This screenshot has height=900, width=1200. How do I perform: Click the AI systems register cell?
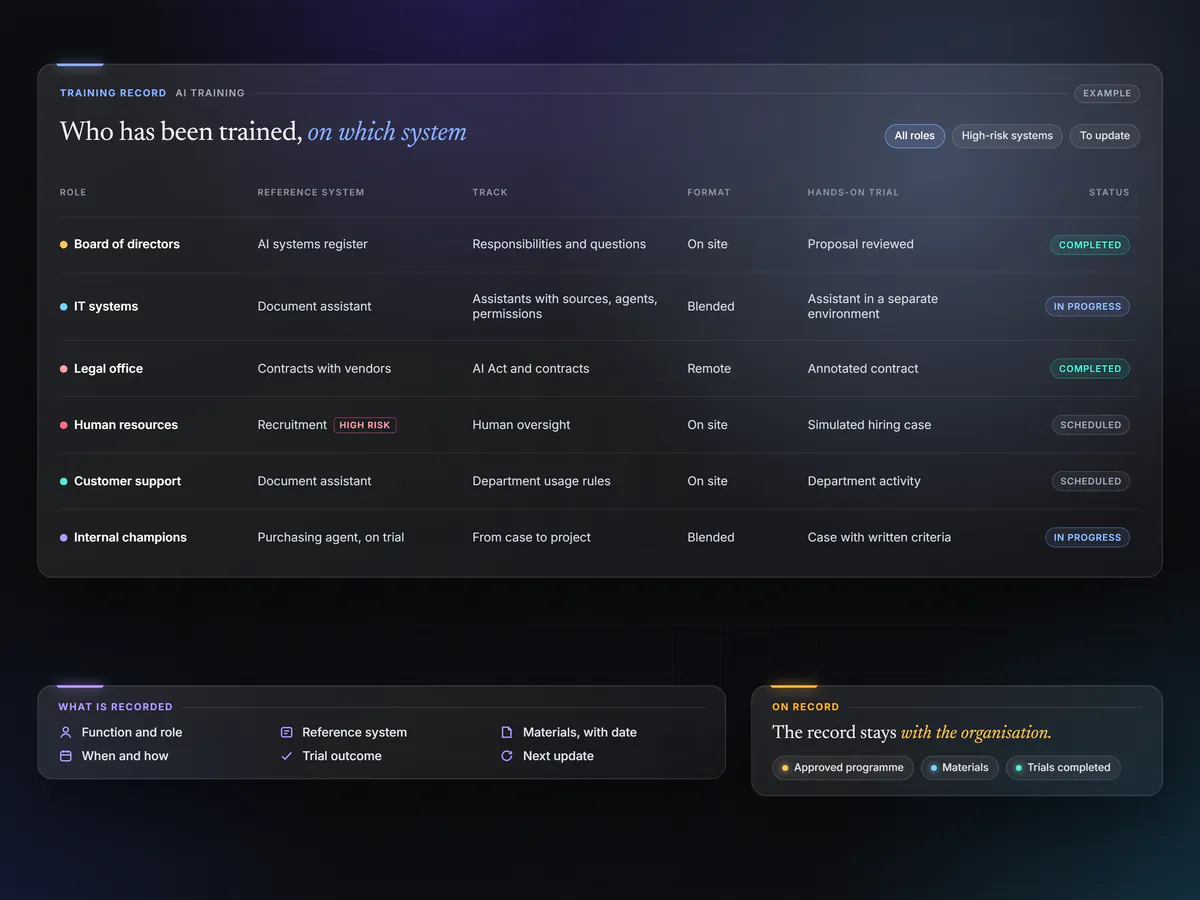313,244
